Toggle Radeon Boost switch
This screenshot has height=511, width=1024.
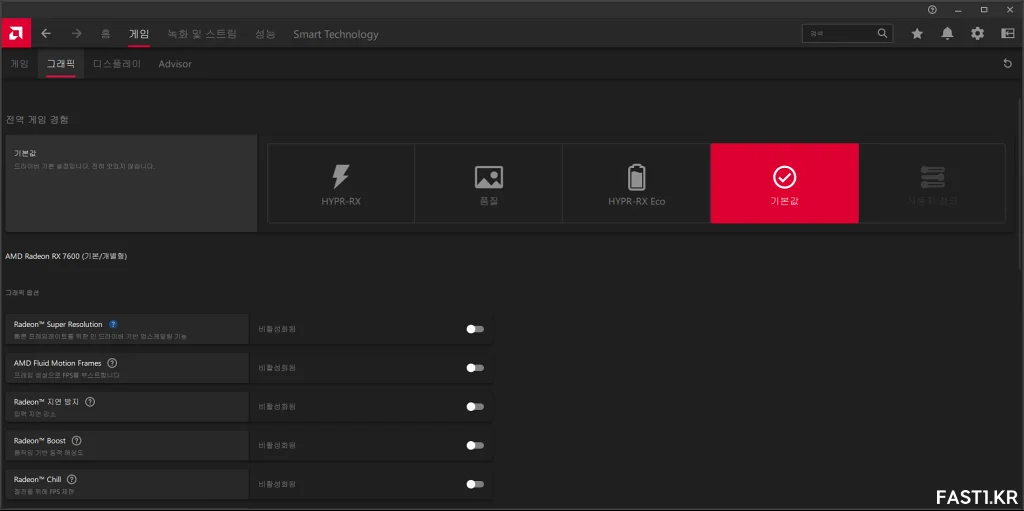coord(475,446)
